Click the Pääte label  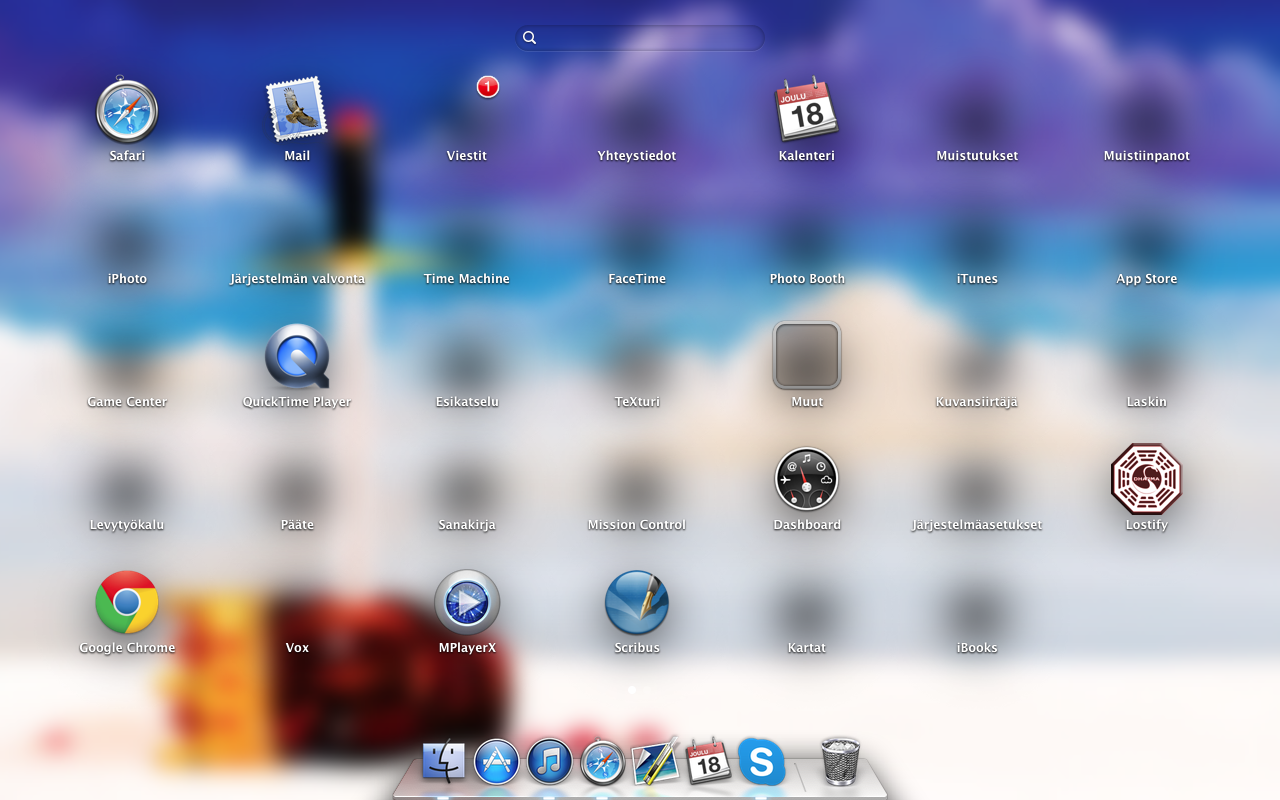click(297, 525)
